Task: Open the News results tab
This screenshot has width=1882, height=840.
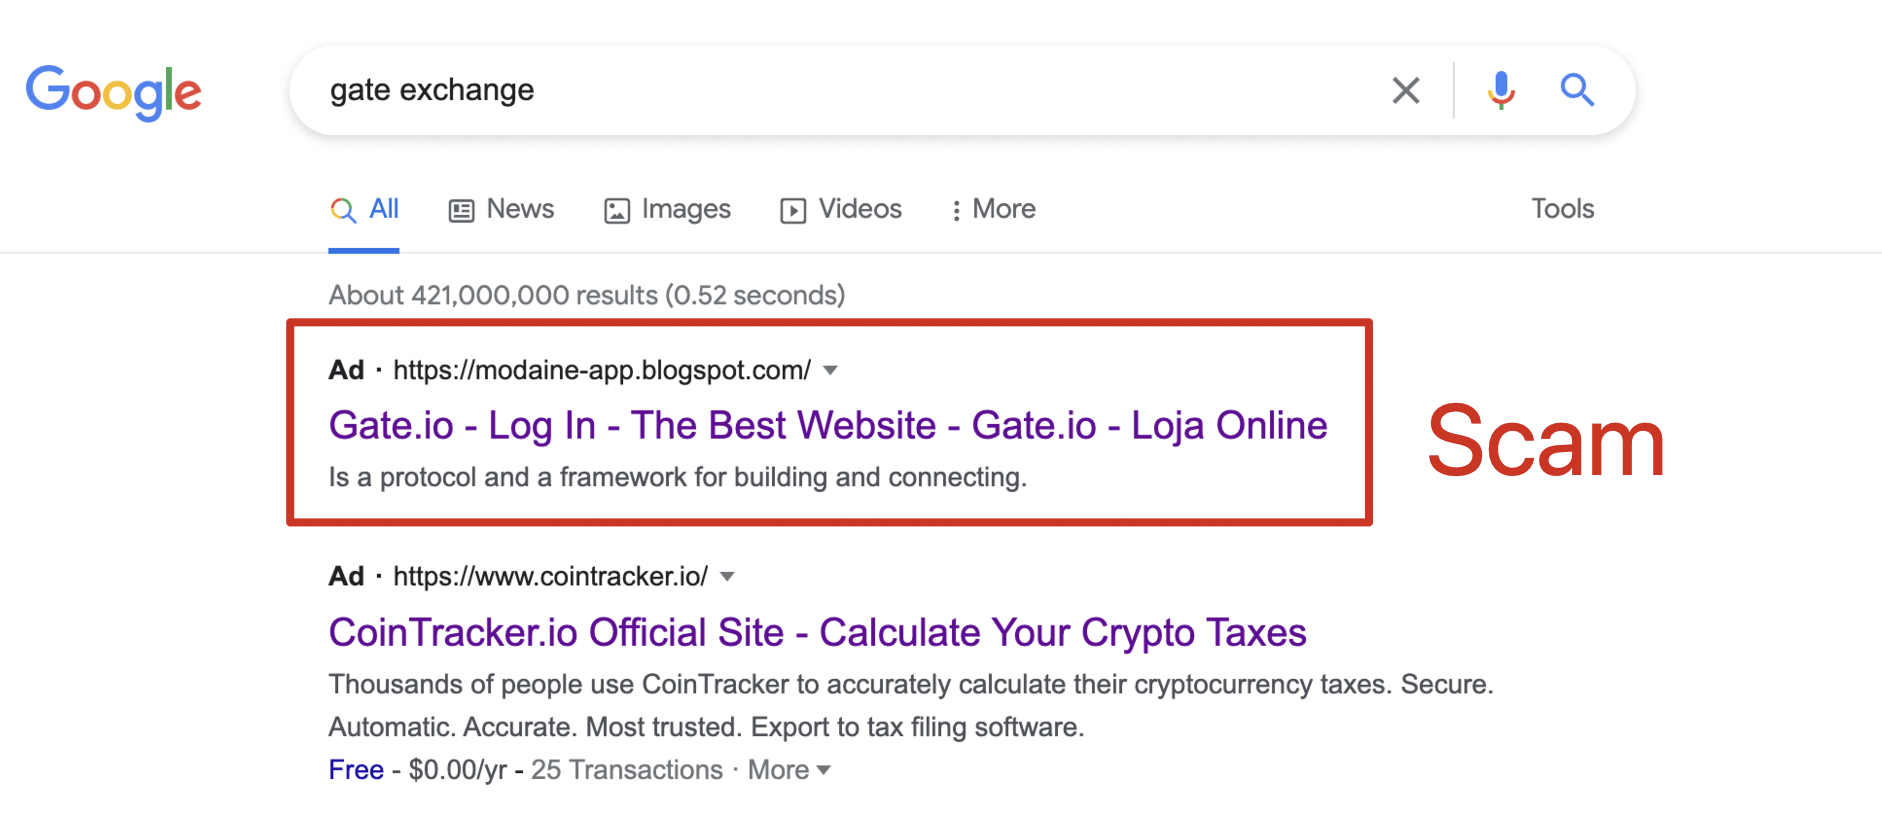Action: coord(501,209)
